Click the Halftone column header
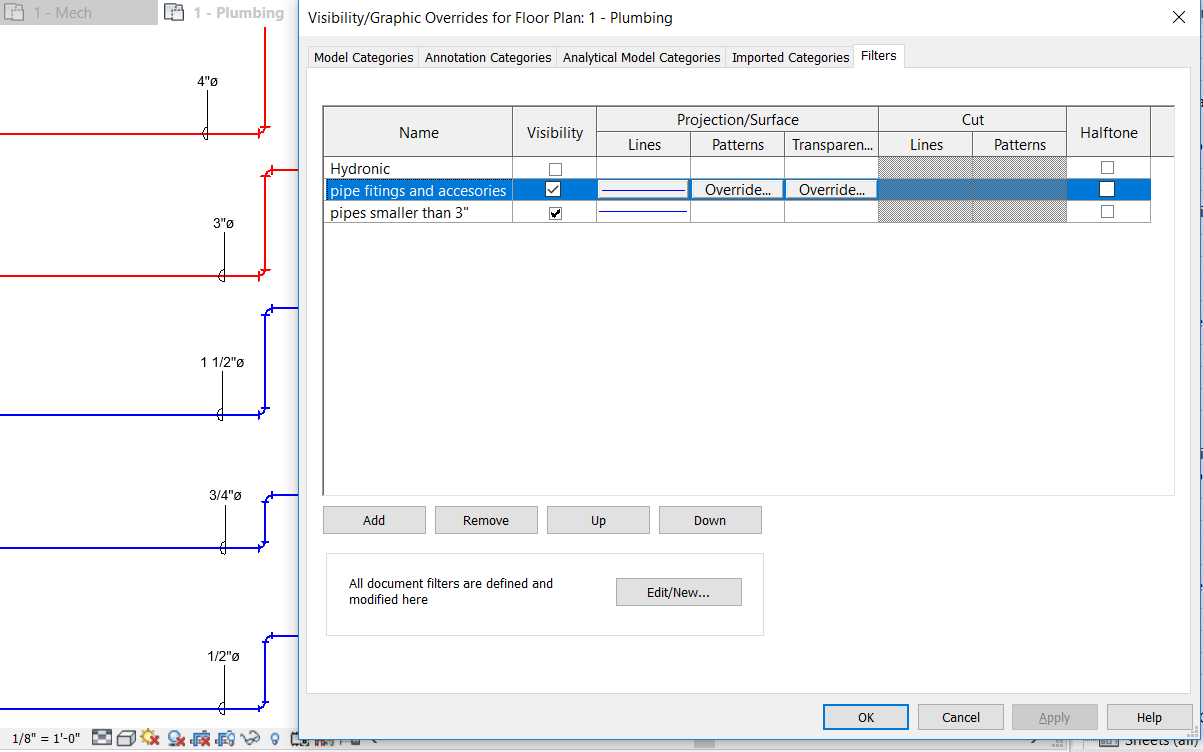 point(1108,132)
